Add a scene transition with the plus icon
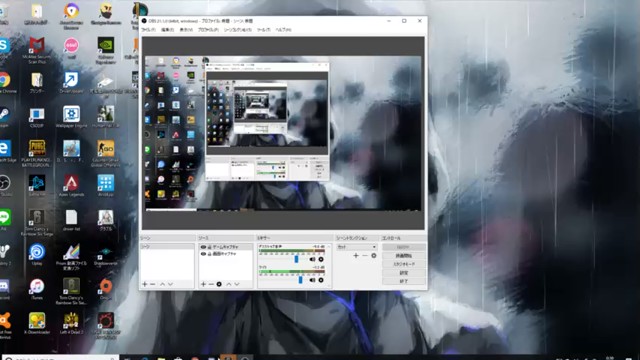640x360 pixels. coord(356,256)
